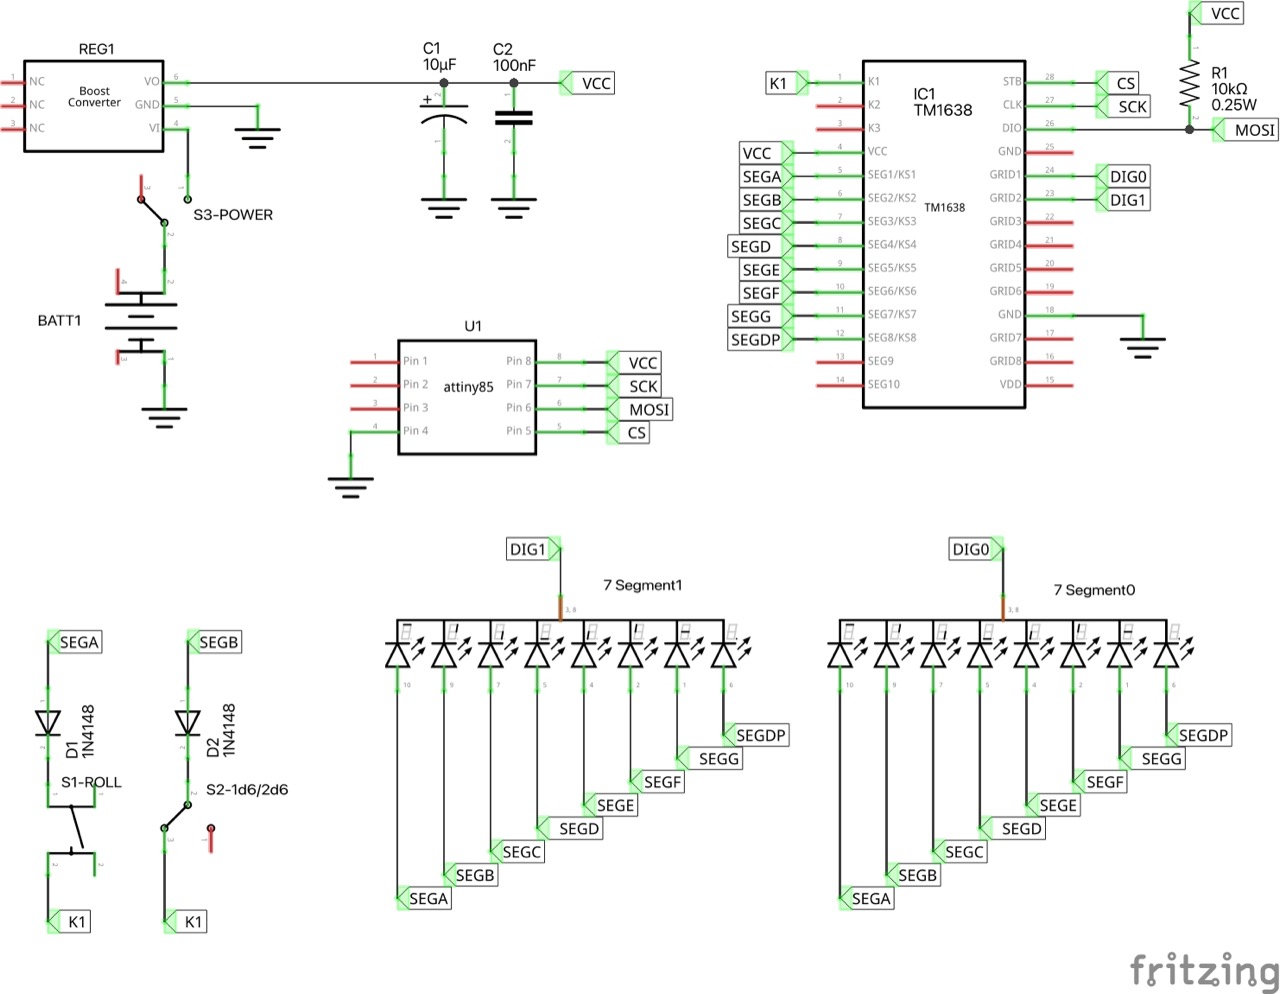
Task: Click the S1-ROLL pushbutton symbol
Action: point(71,829)
